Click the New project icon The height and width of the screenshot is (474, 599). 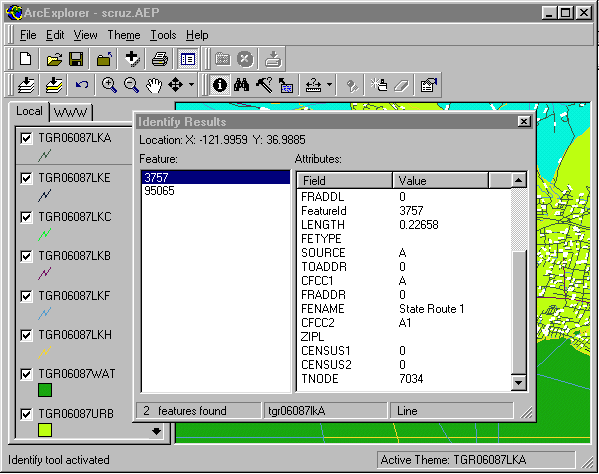point(26,59)
